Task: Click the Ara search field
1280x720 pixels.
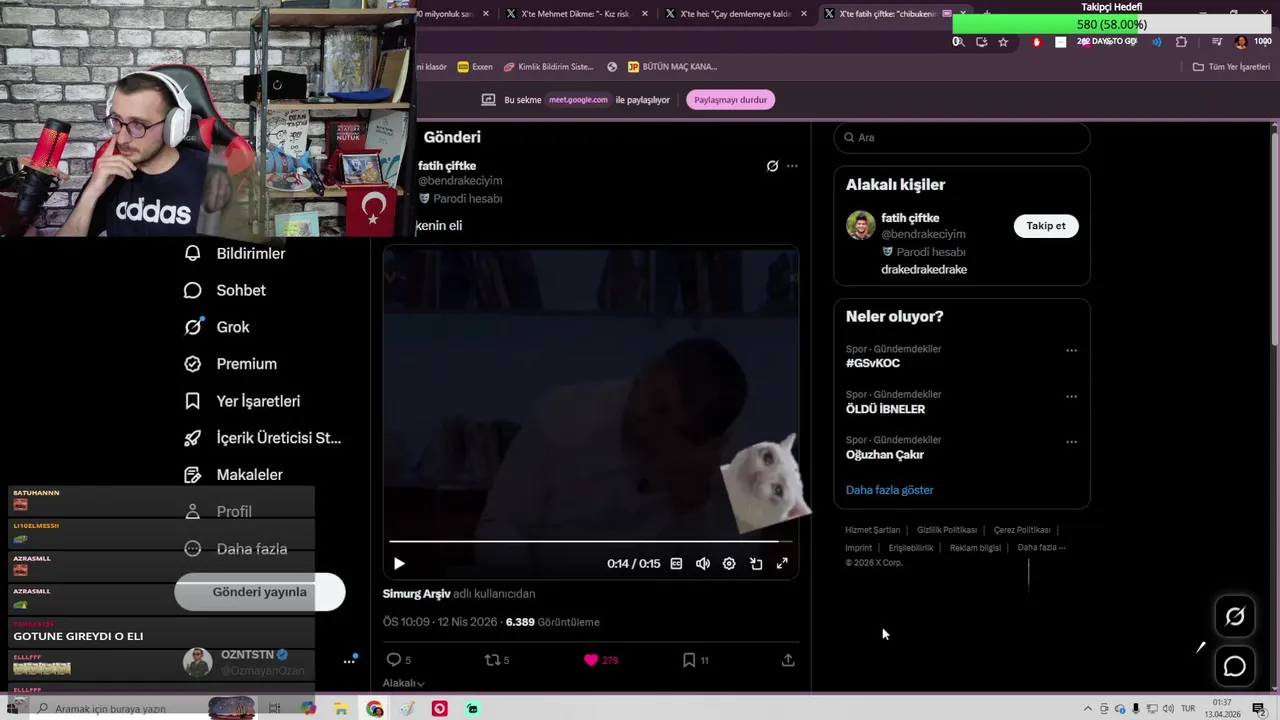Action: click(x=961, y=137)
